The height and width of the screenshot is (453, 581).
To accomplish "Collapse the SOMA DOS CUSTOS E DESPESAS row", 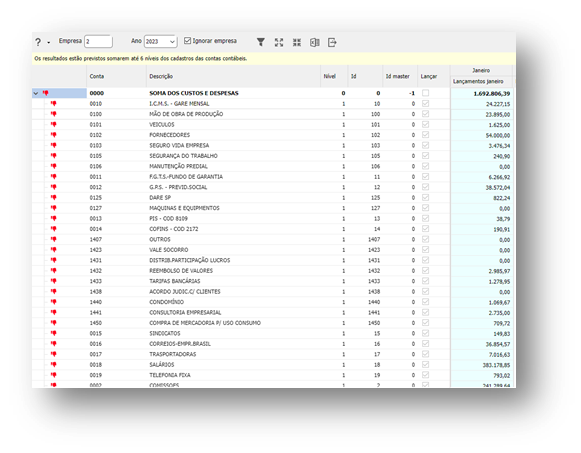I will tap(36, 93).
